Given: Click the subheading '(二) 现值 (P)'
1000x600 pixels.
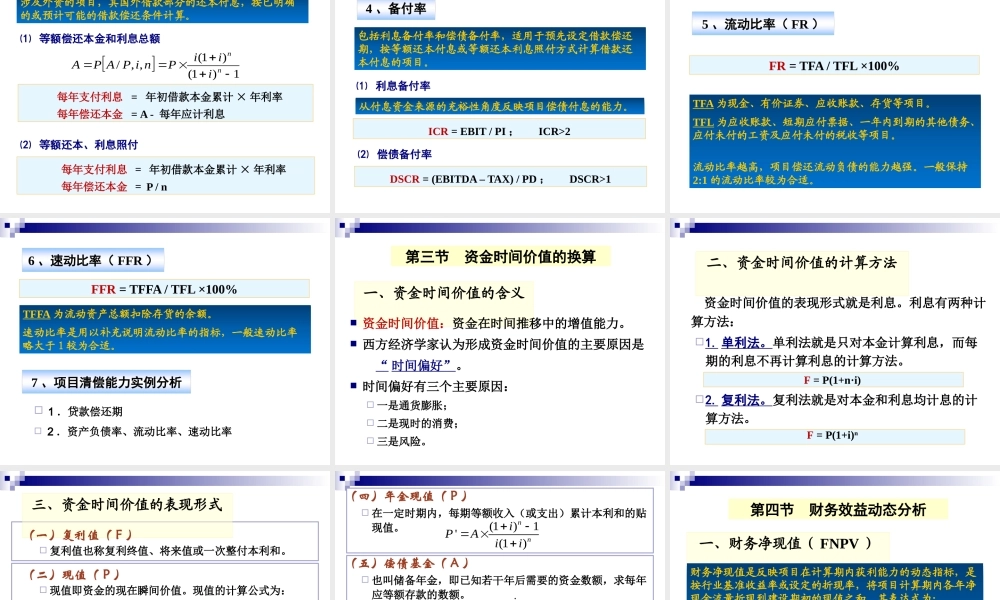Looking at the screenshot, I should (74, 574).
